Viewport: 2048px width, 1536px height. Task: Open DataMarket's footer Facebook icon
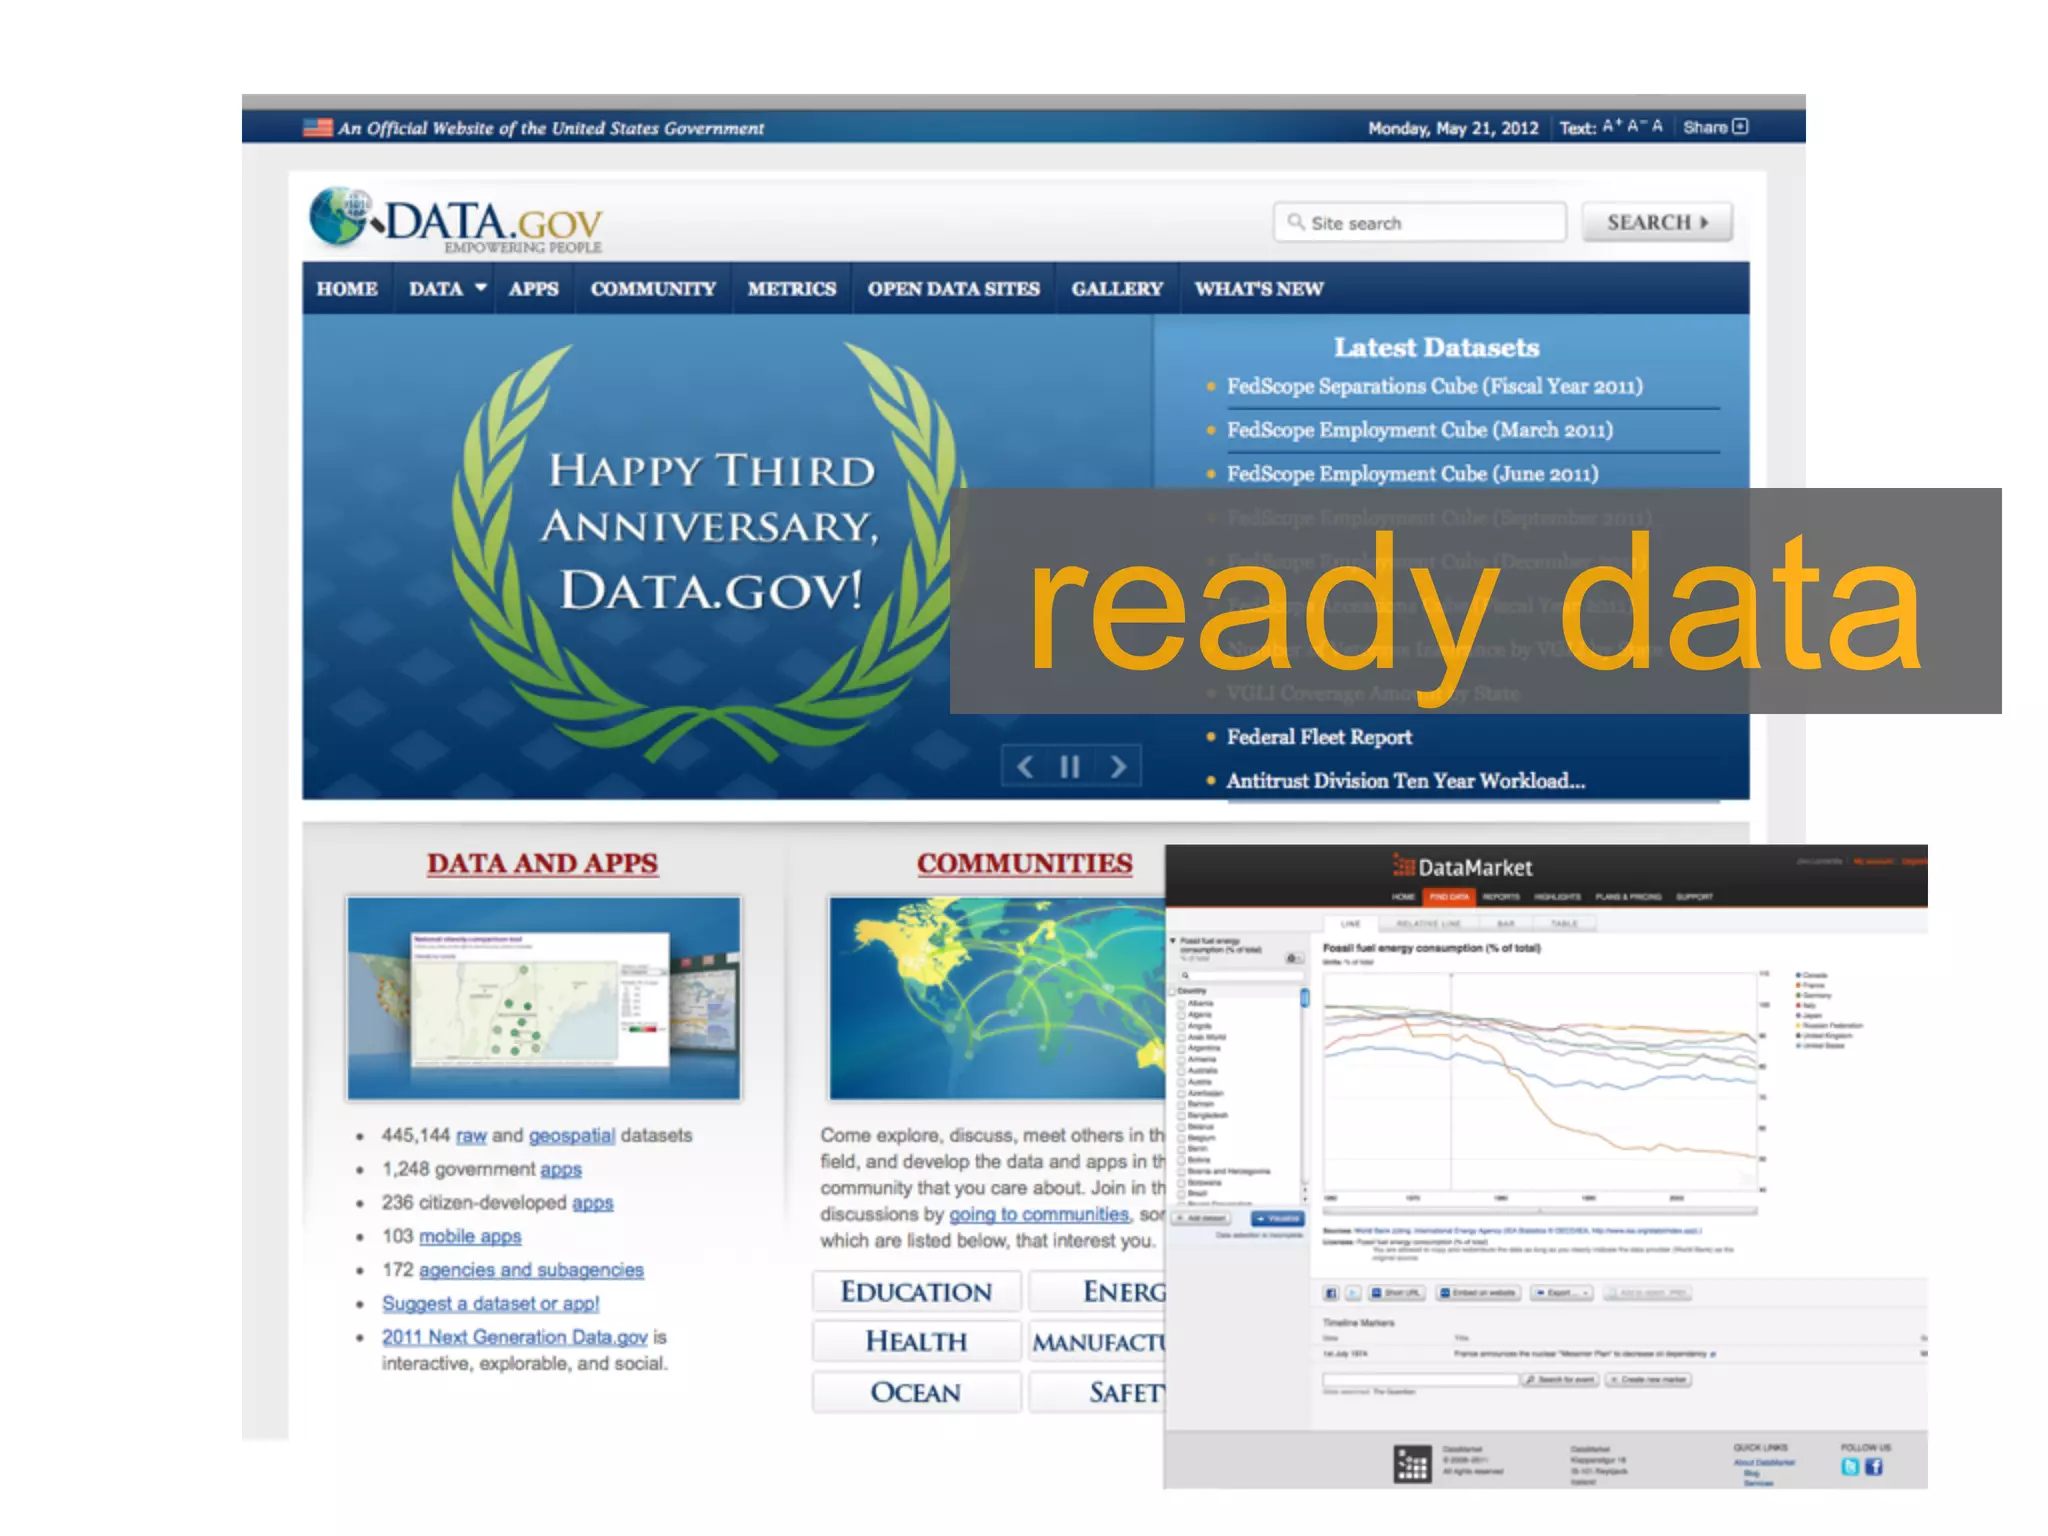tap(1874, 1466)
